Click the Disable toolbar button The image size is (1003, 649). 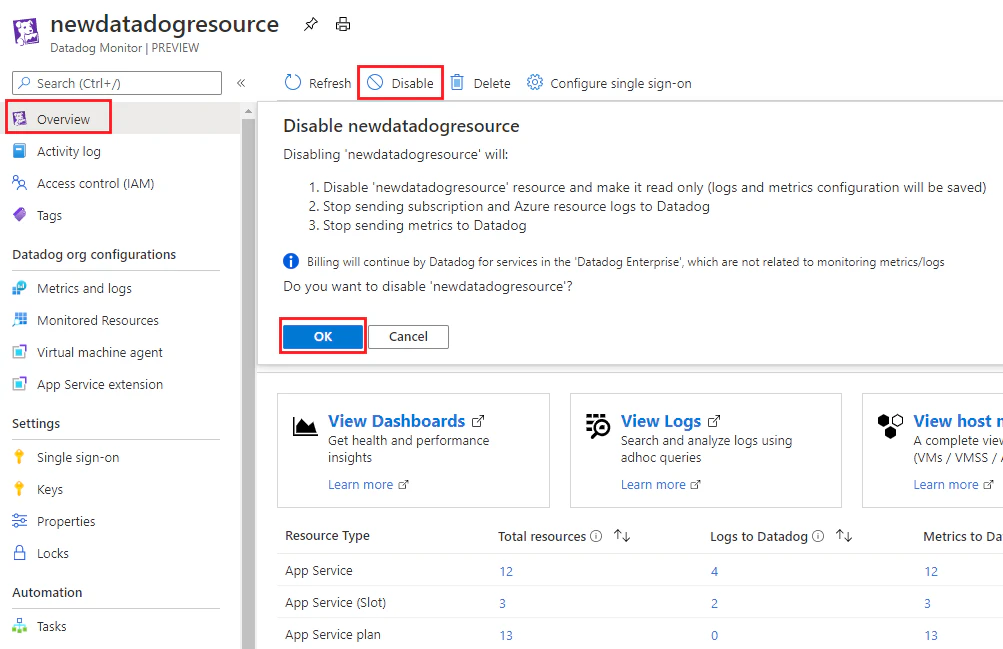point(400,83)
